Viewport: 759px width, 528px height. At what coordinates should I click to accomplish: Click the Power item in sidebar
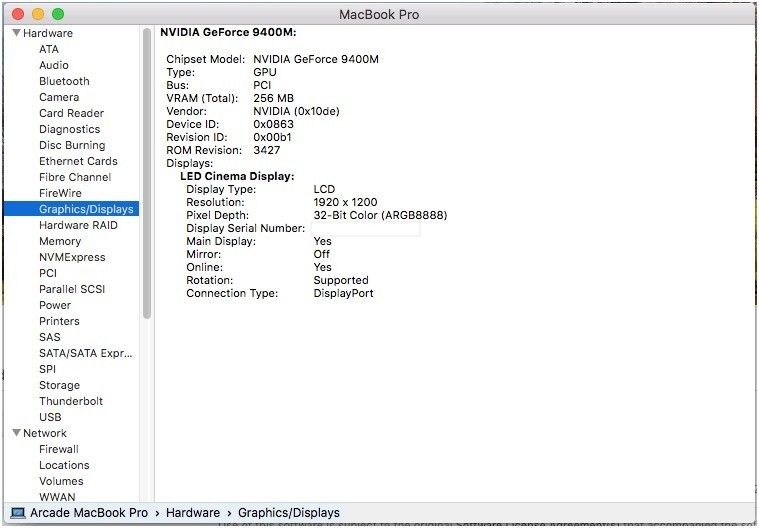coord(55,305)
